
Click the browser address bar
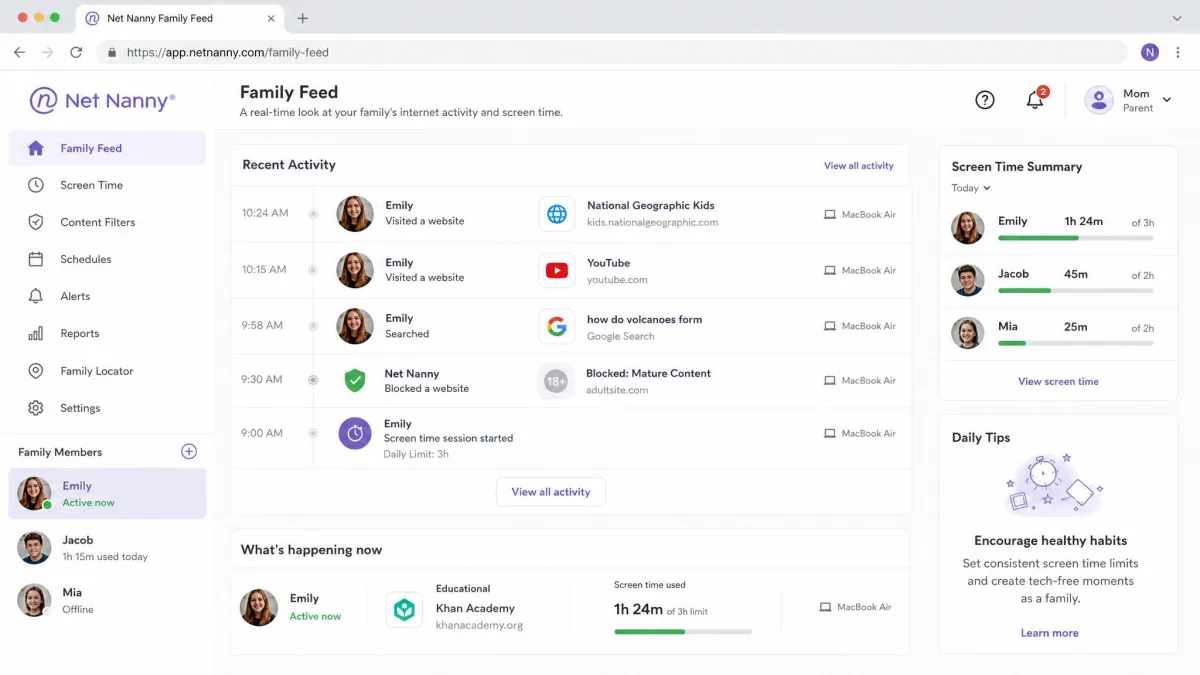pos(612,52)
